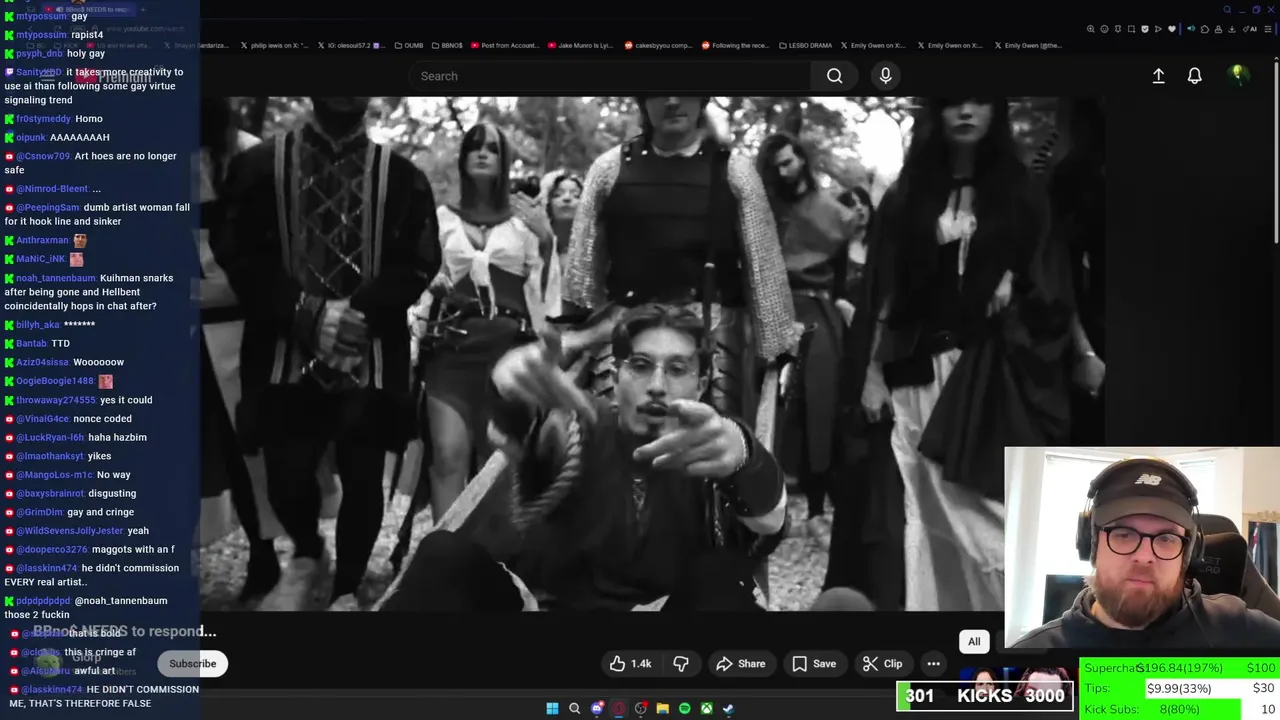1280x720 pixels.
Task: Click chat username '@Csnow709'
Action: pyautogui.click(x=43, y=156)
